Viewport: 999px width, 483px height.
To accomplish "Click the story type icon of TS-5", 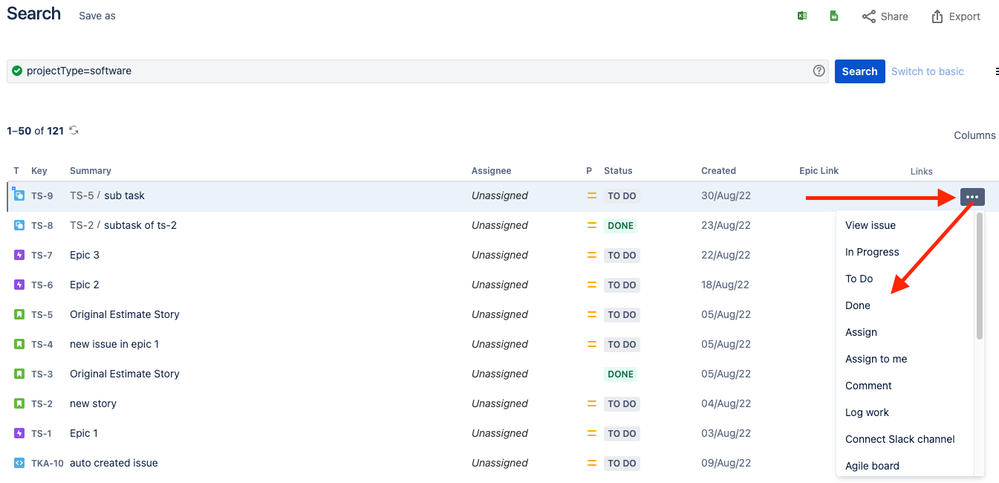I will coord(19,314).
